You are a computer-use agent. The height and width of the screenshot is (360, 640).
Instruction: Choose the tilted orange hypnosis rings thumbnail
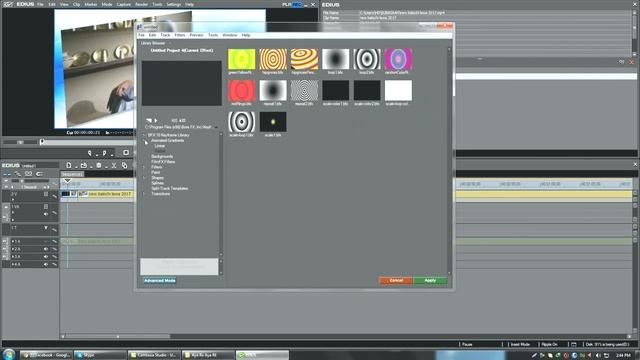[304, 59]
